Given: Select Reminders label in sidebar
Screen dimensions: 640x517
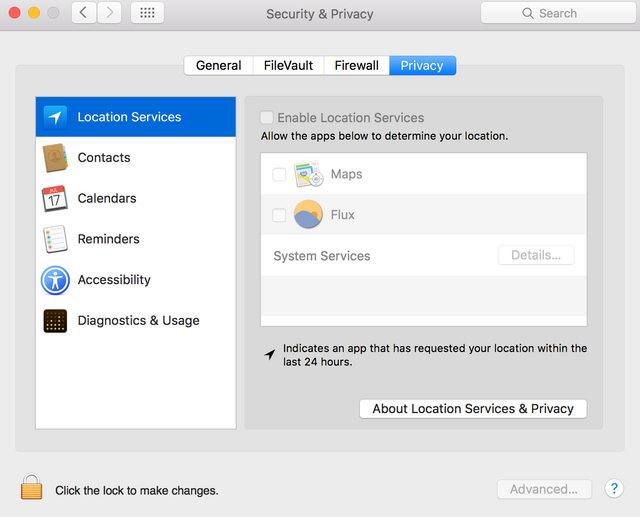Looking at the screenshot, I should (109, 239).
